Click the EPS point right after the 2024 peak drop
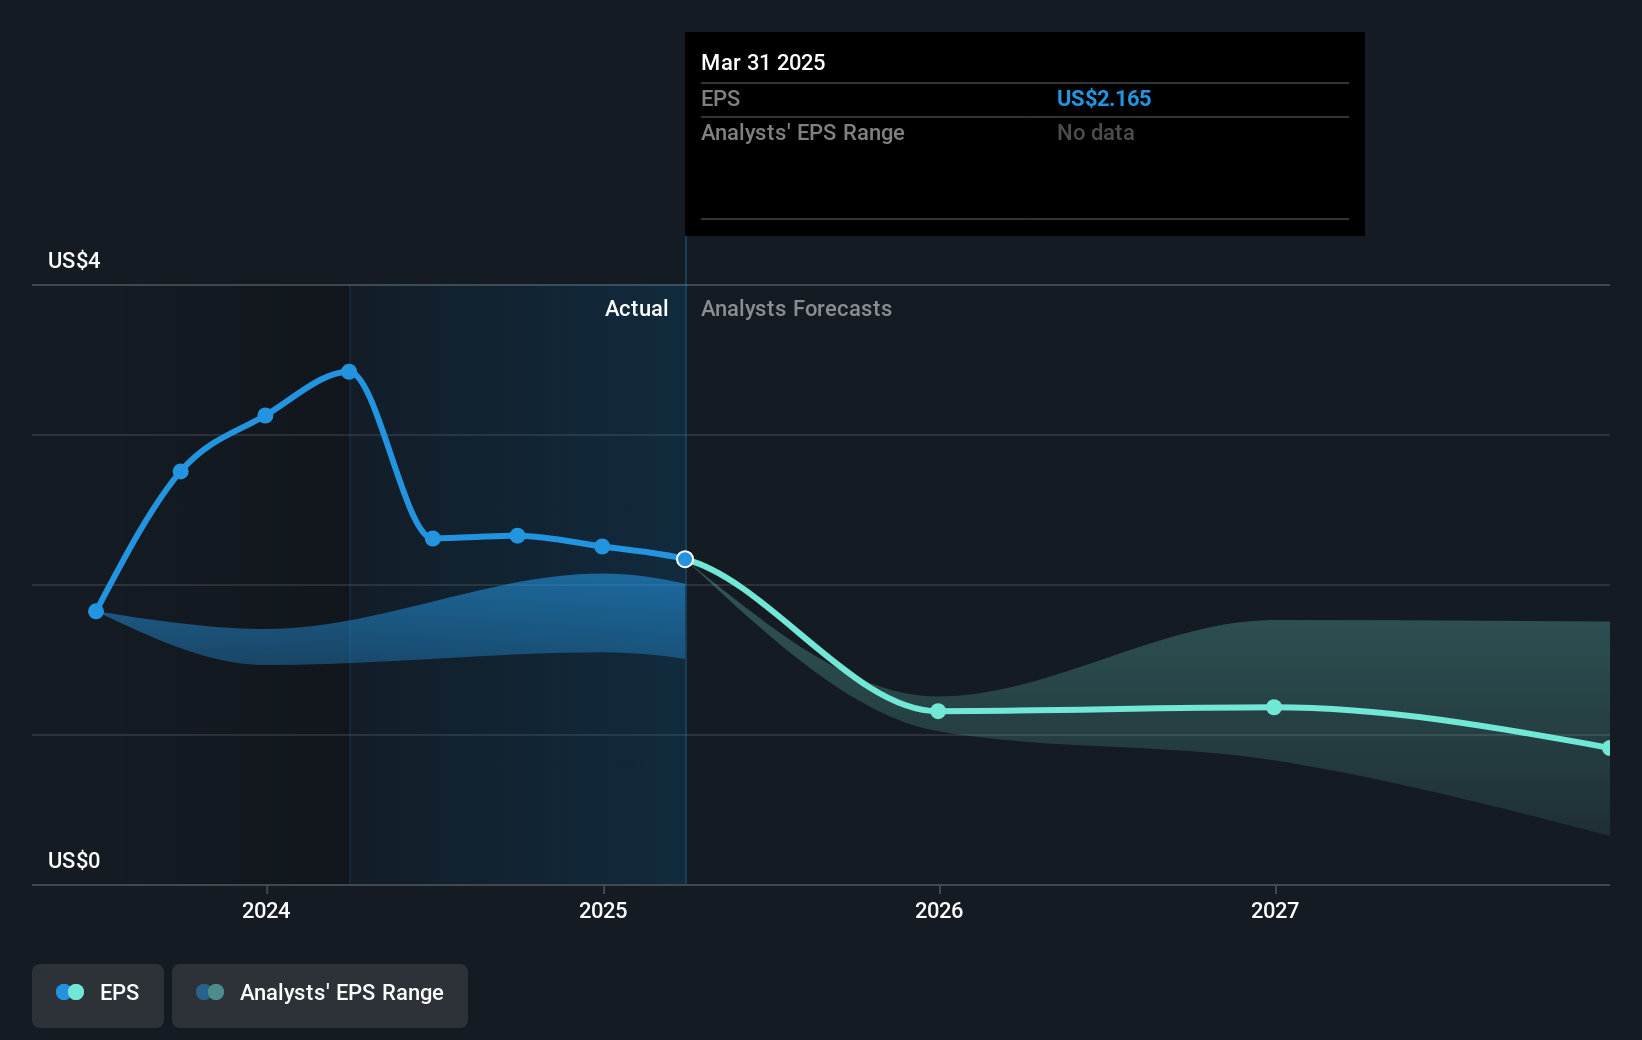Viewport: 1642px width, 1040px height. tap(433, 538)
